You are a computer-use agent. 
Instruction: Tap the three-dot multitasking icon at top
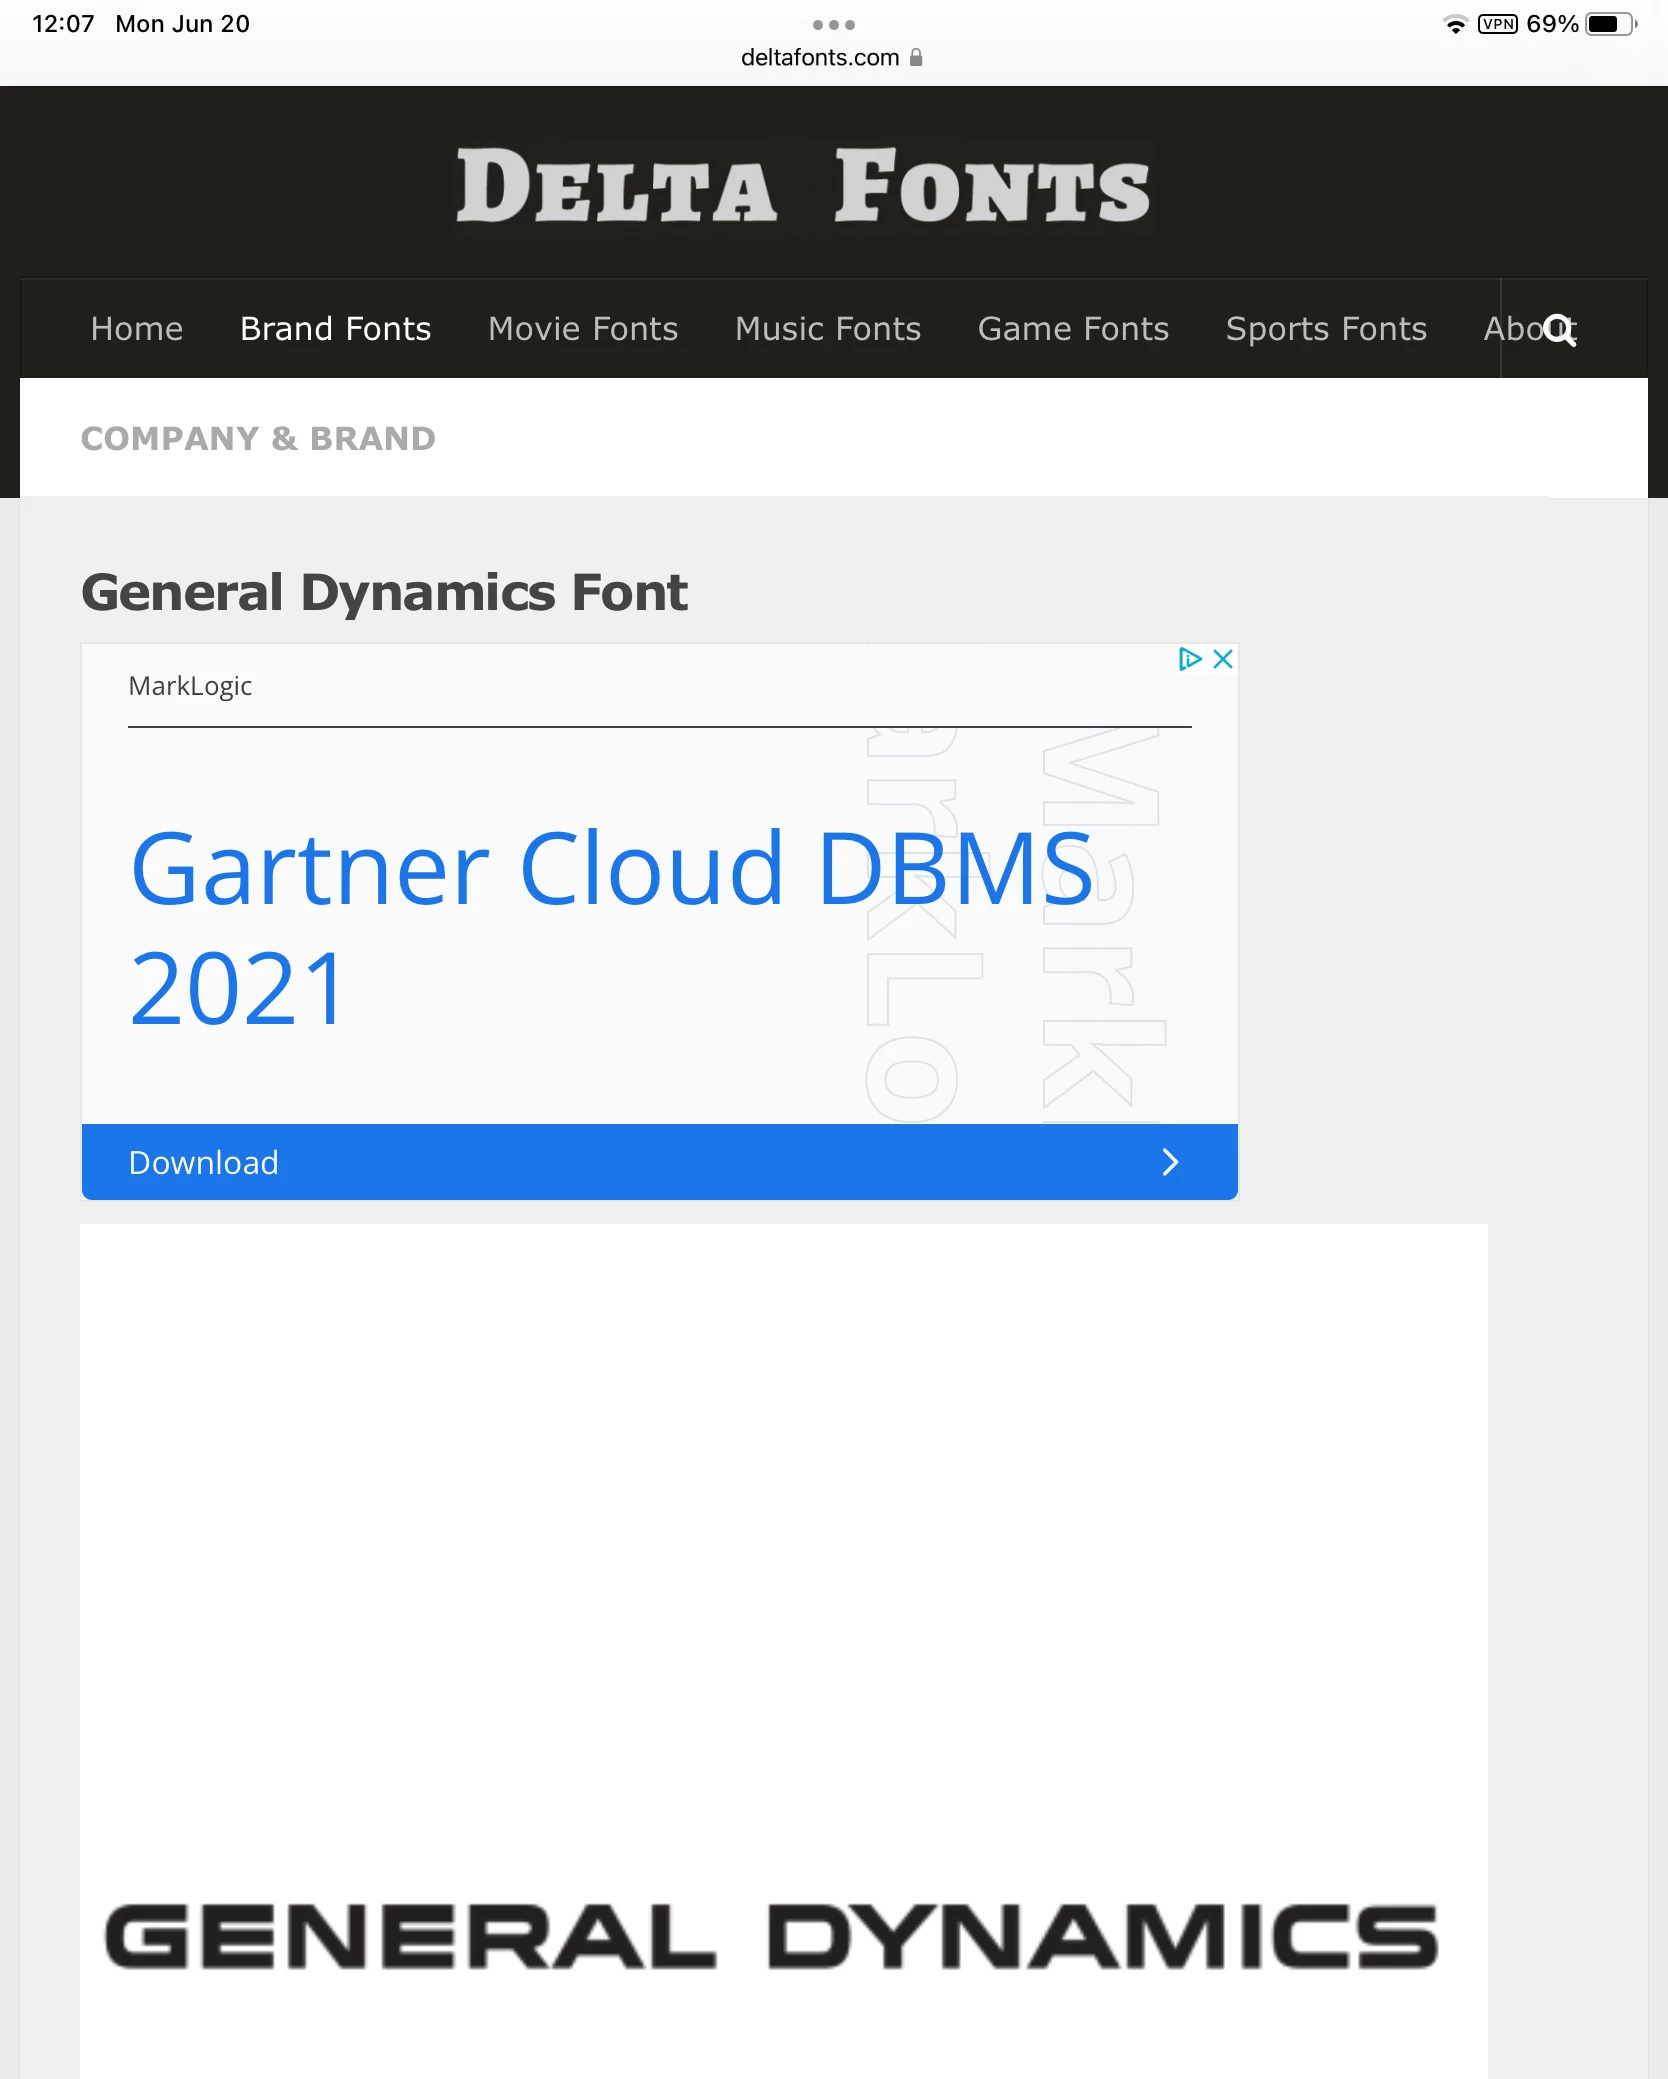point(834,24)
